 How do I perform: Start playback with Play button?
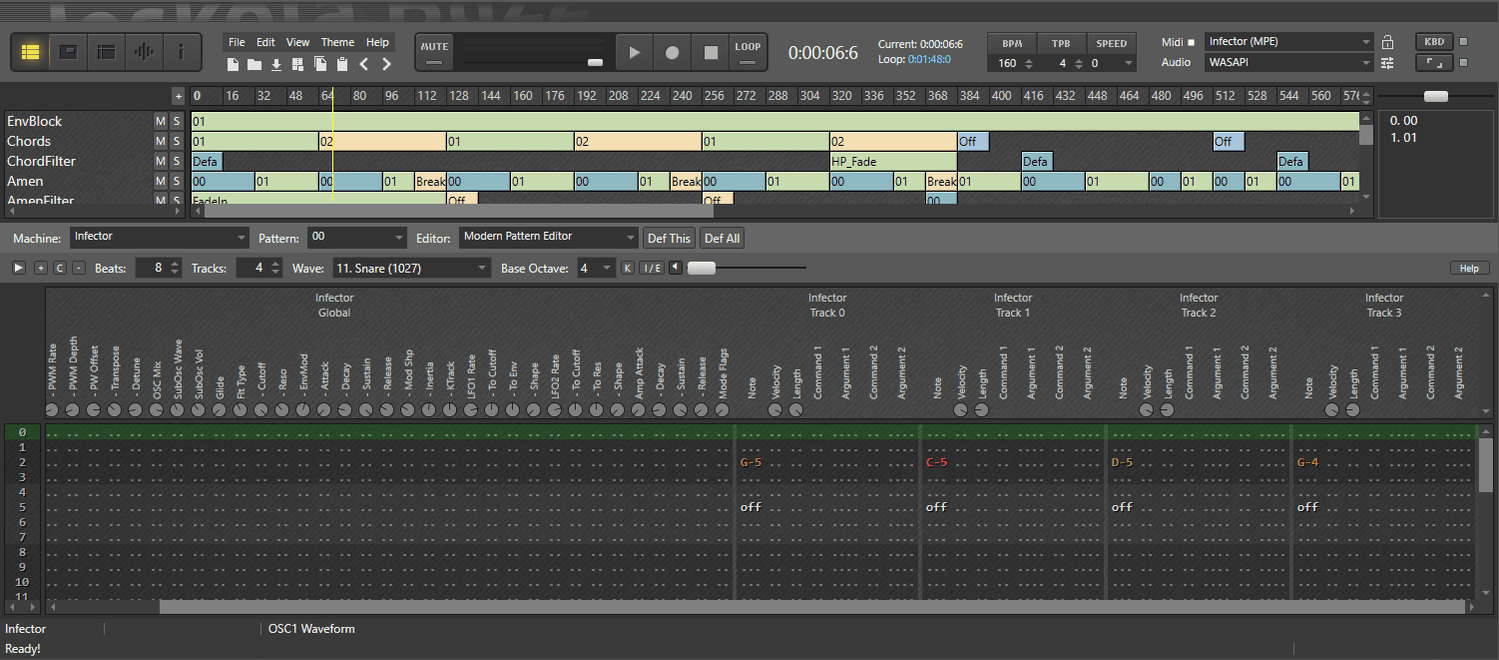coord(633,52)
